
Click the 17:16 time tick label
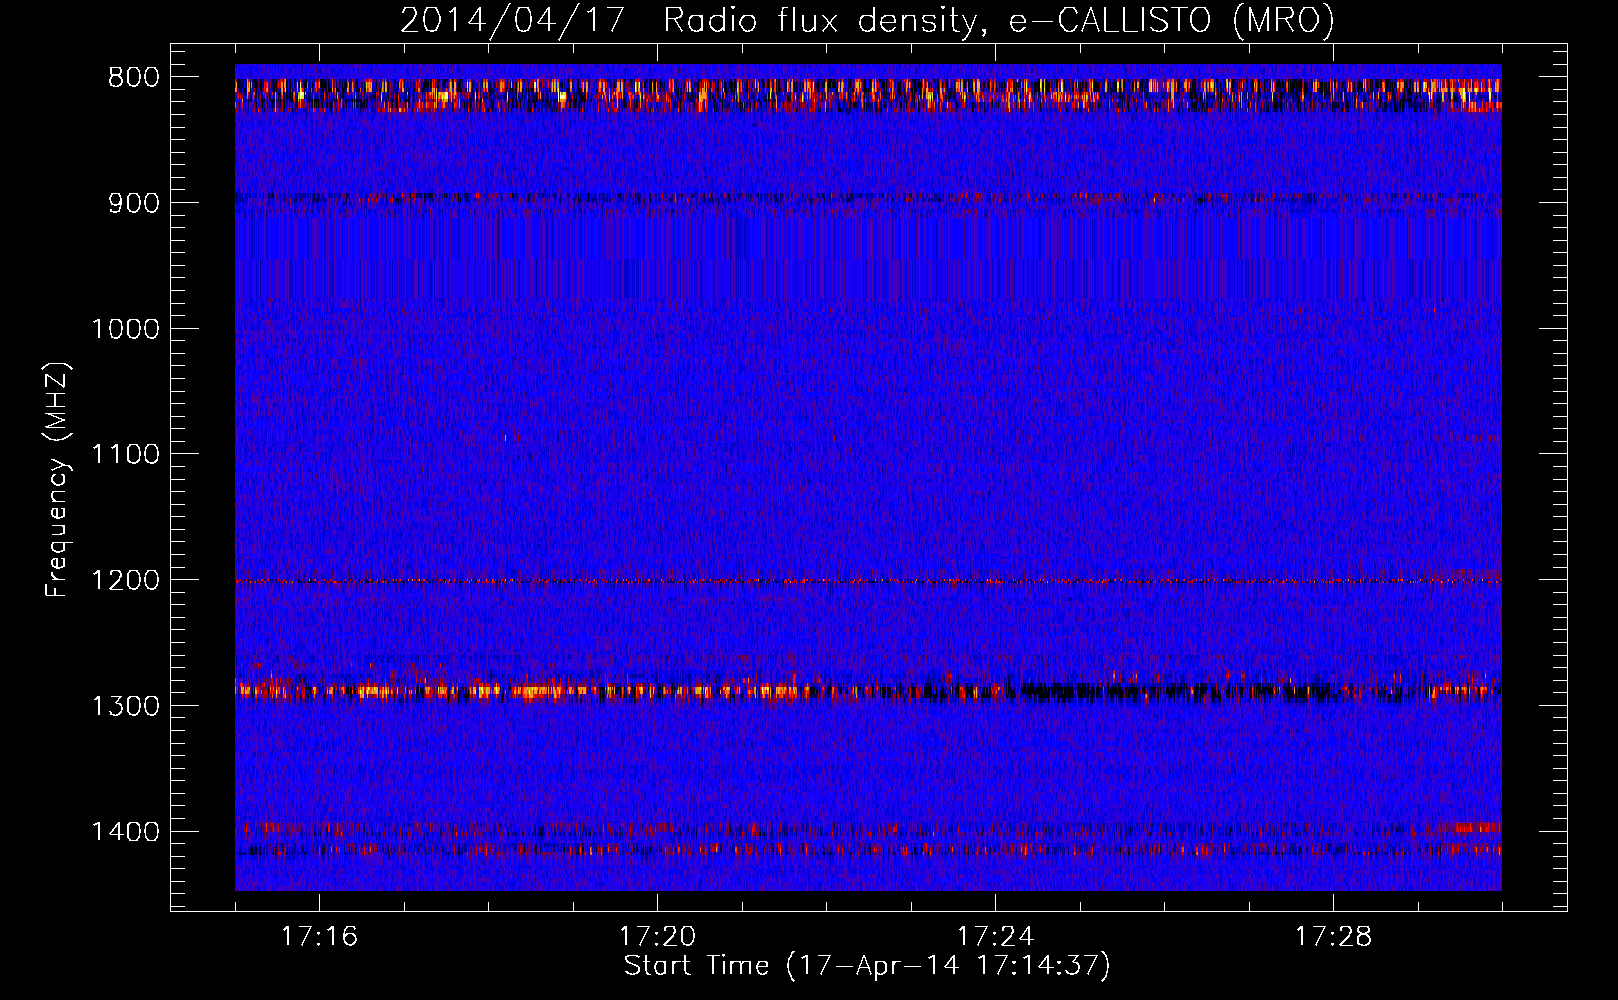click(x=319, y=937)
